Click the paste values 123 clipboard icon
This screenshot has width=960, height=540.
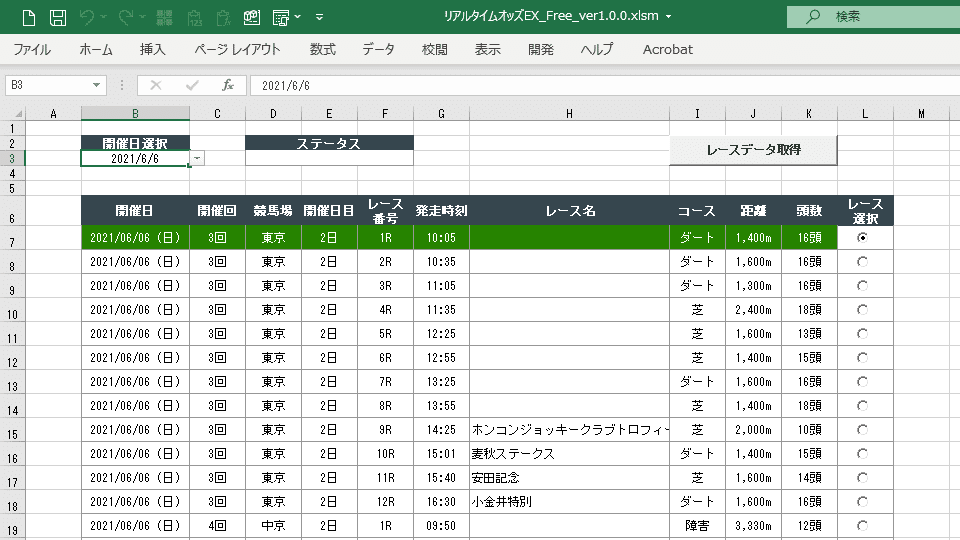[x=195, y=18]
